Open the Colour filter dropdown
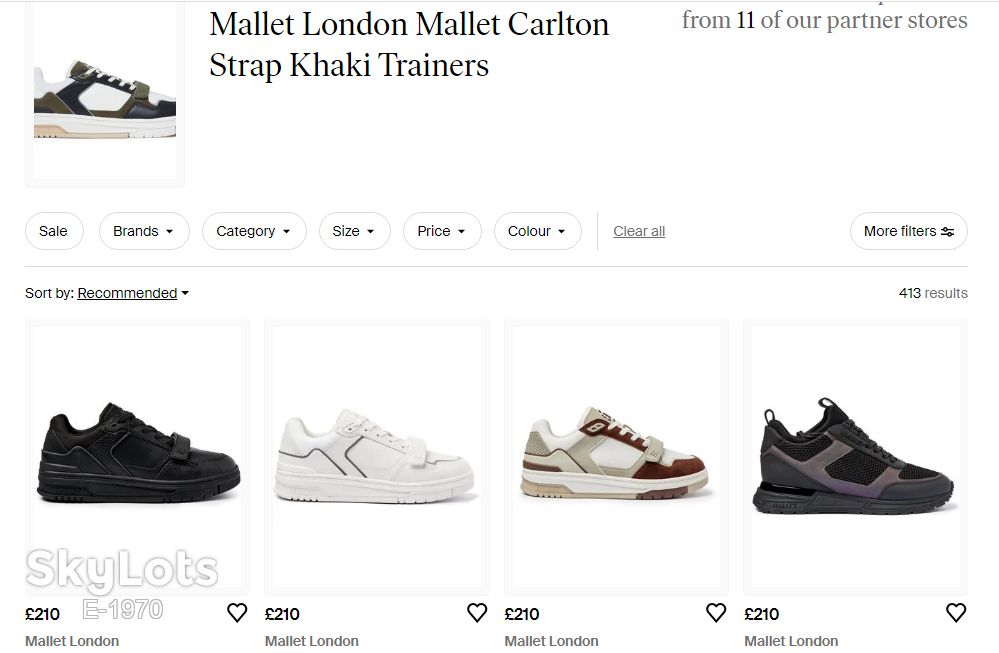The height and width of the screenshot is (653, 999). [x=537, y=231]
